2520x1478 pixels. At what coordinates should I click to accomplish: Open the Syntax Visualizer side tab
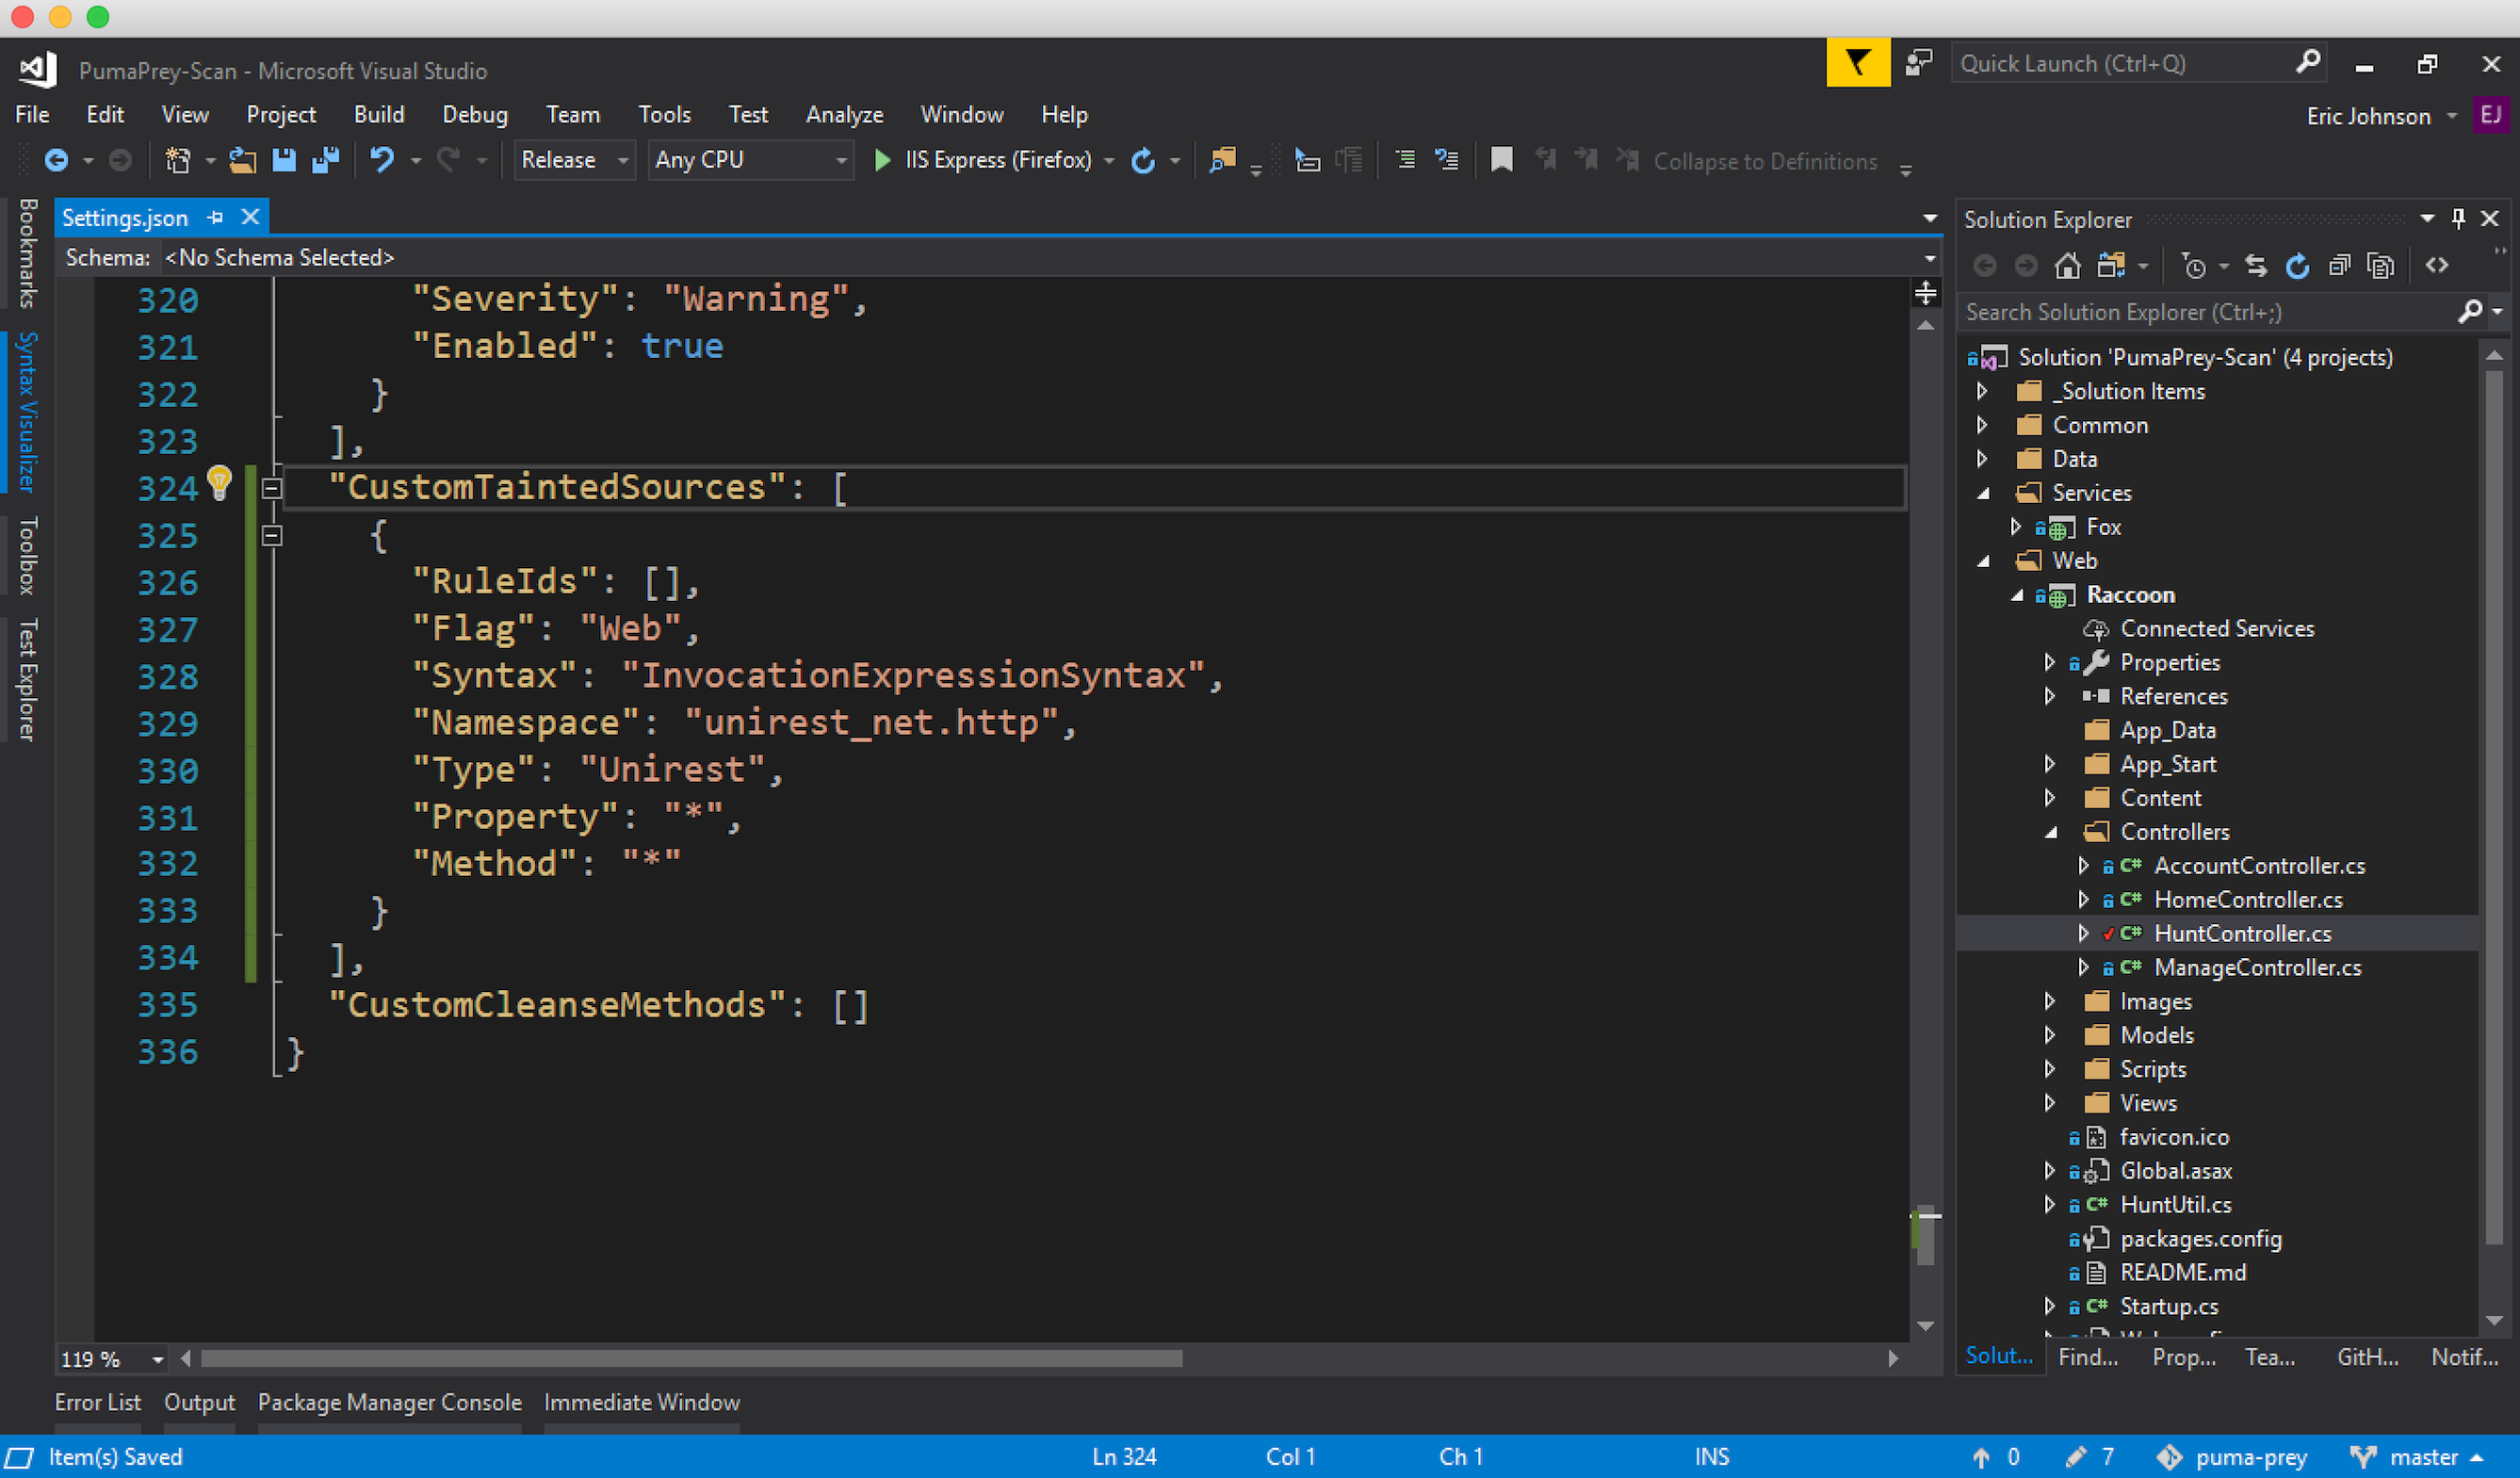[x=27, y=411]
